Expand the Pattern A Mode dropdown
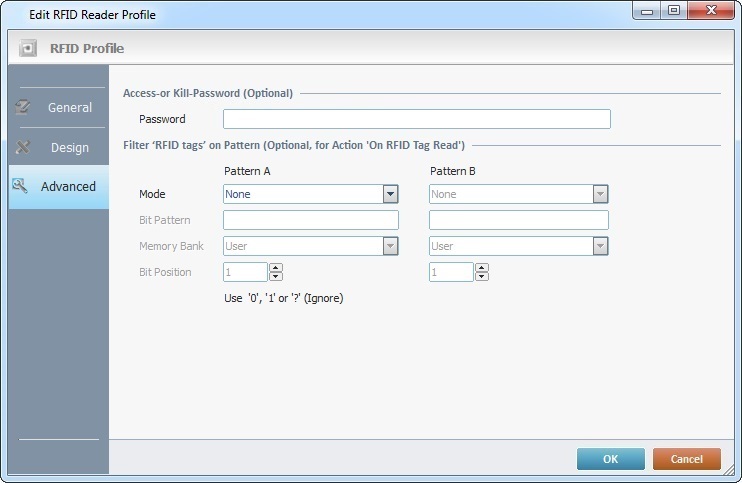The width and height of the screenshot is (742, 483). point(390,194)
